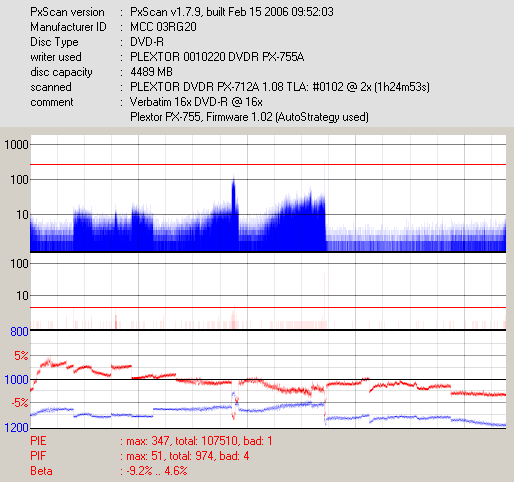Click the blue 800 axis label
The image size is (514, 482).
click(19, 332)
